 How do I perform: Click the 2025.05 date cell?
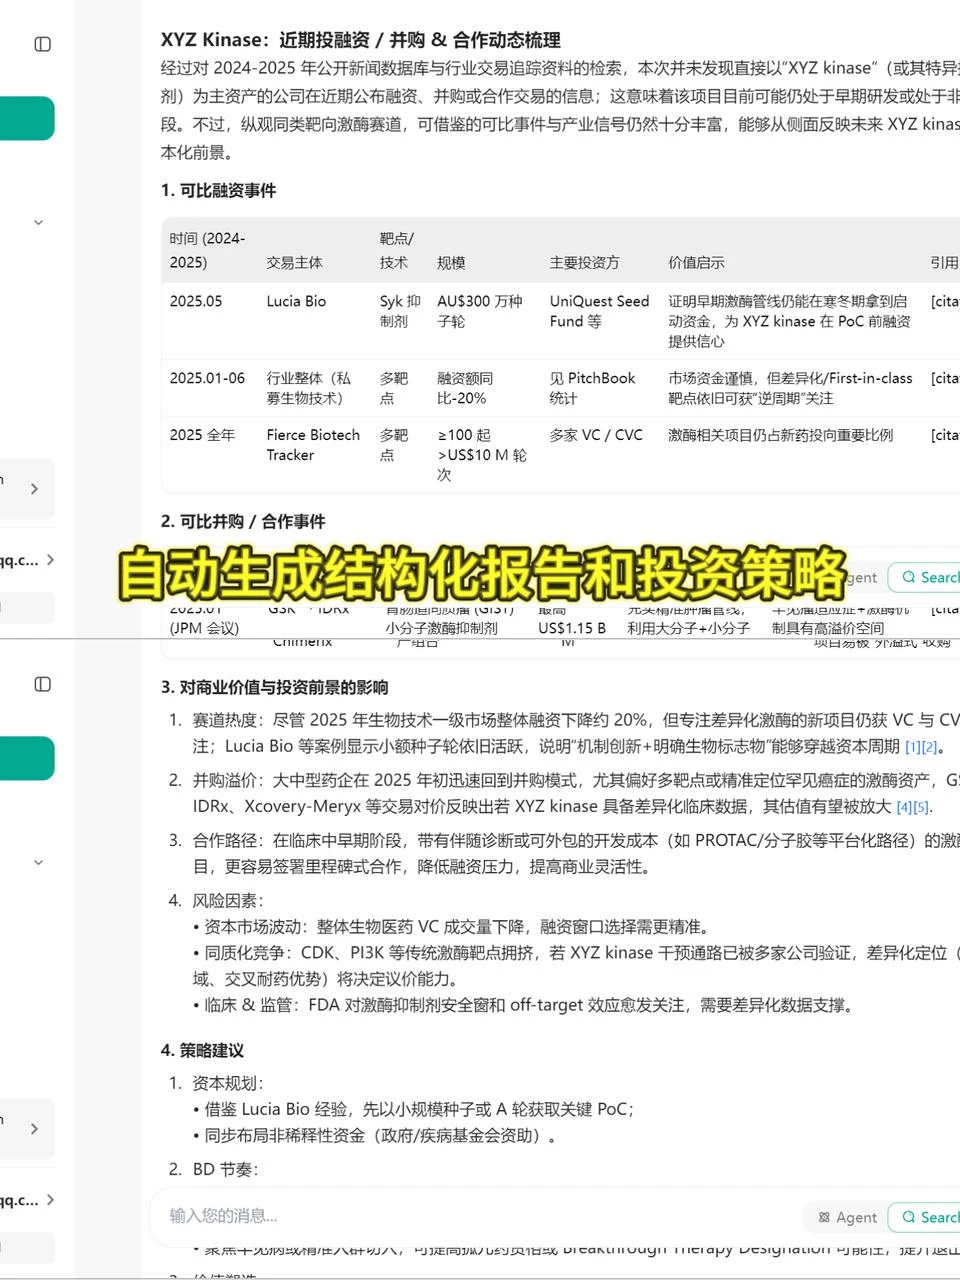point(196,301)
